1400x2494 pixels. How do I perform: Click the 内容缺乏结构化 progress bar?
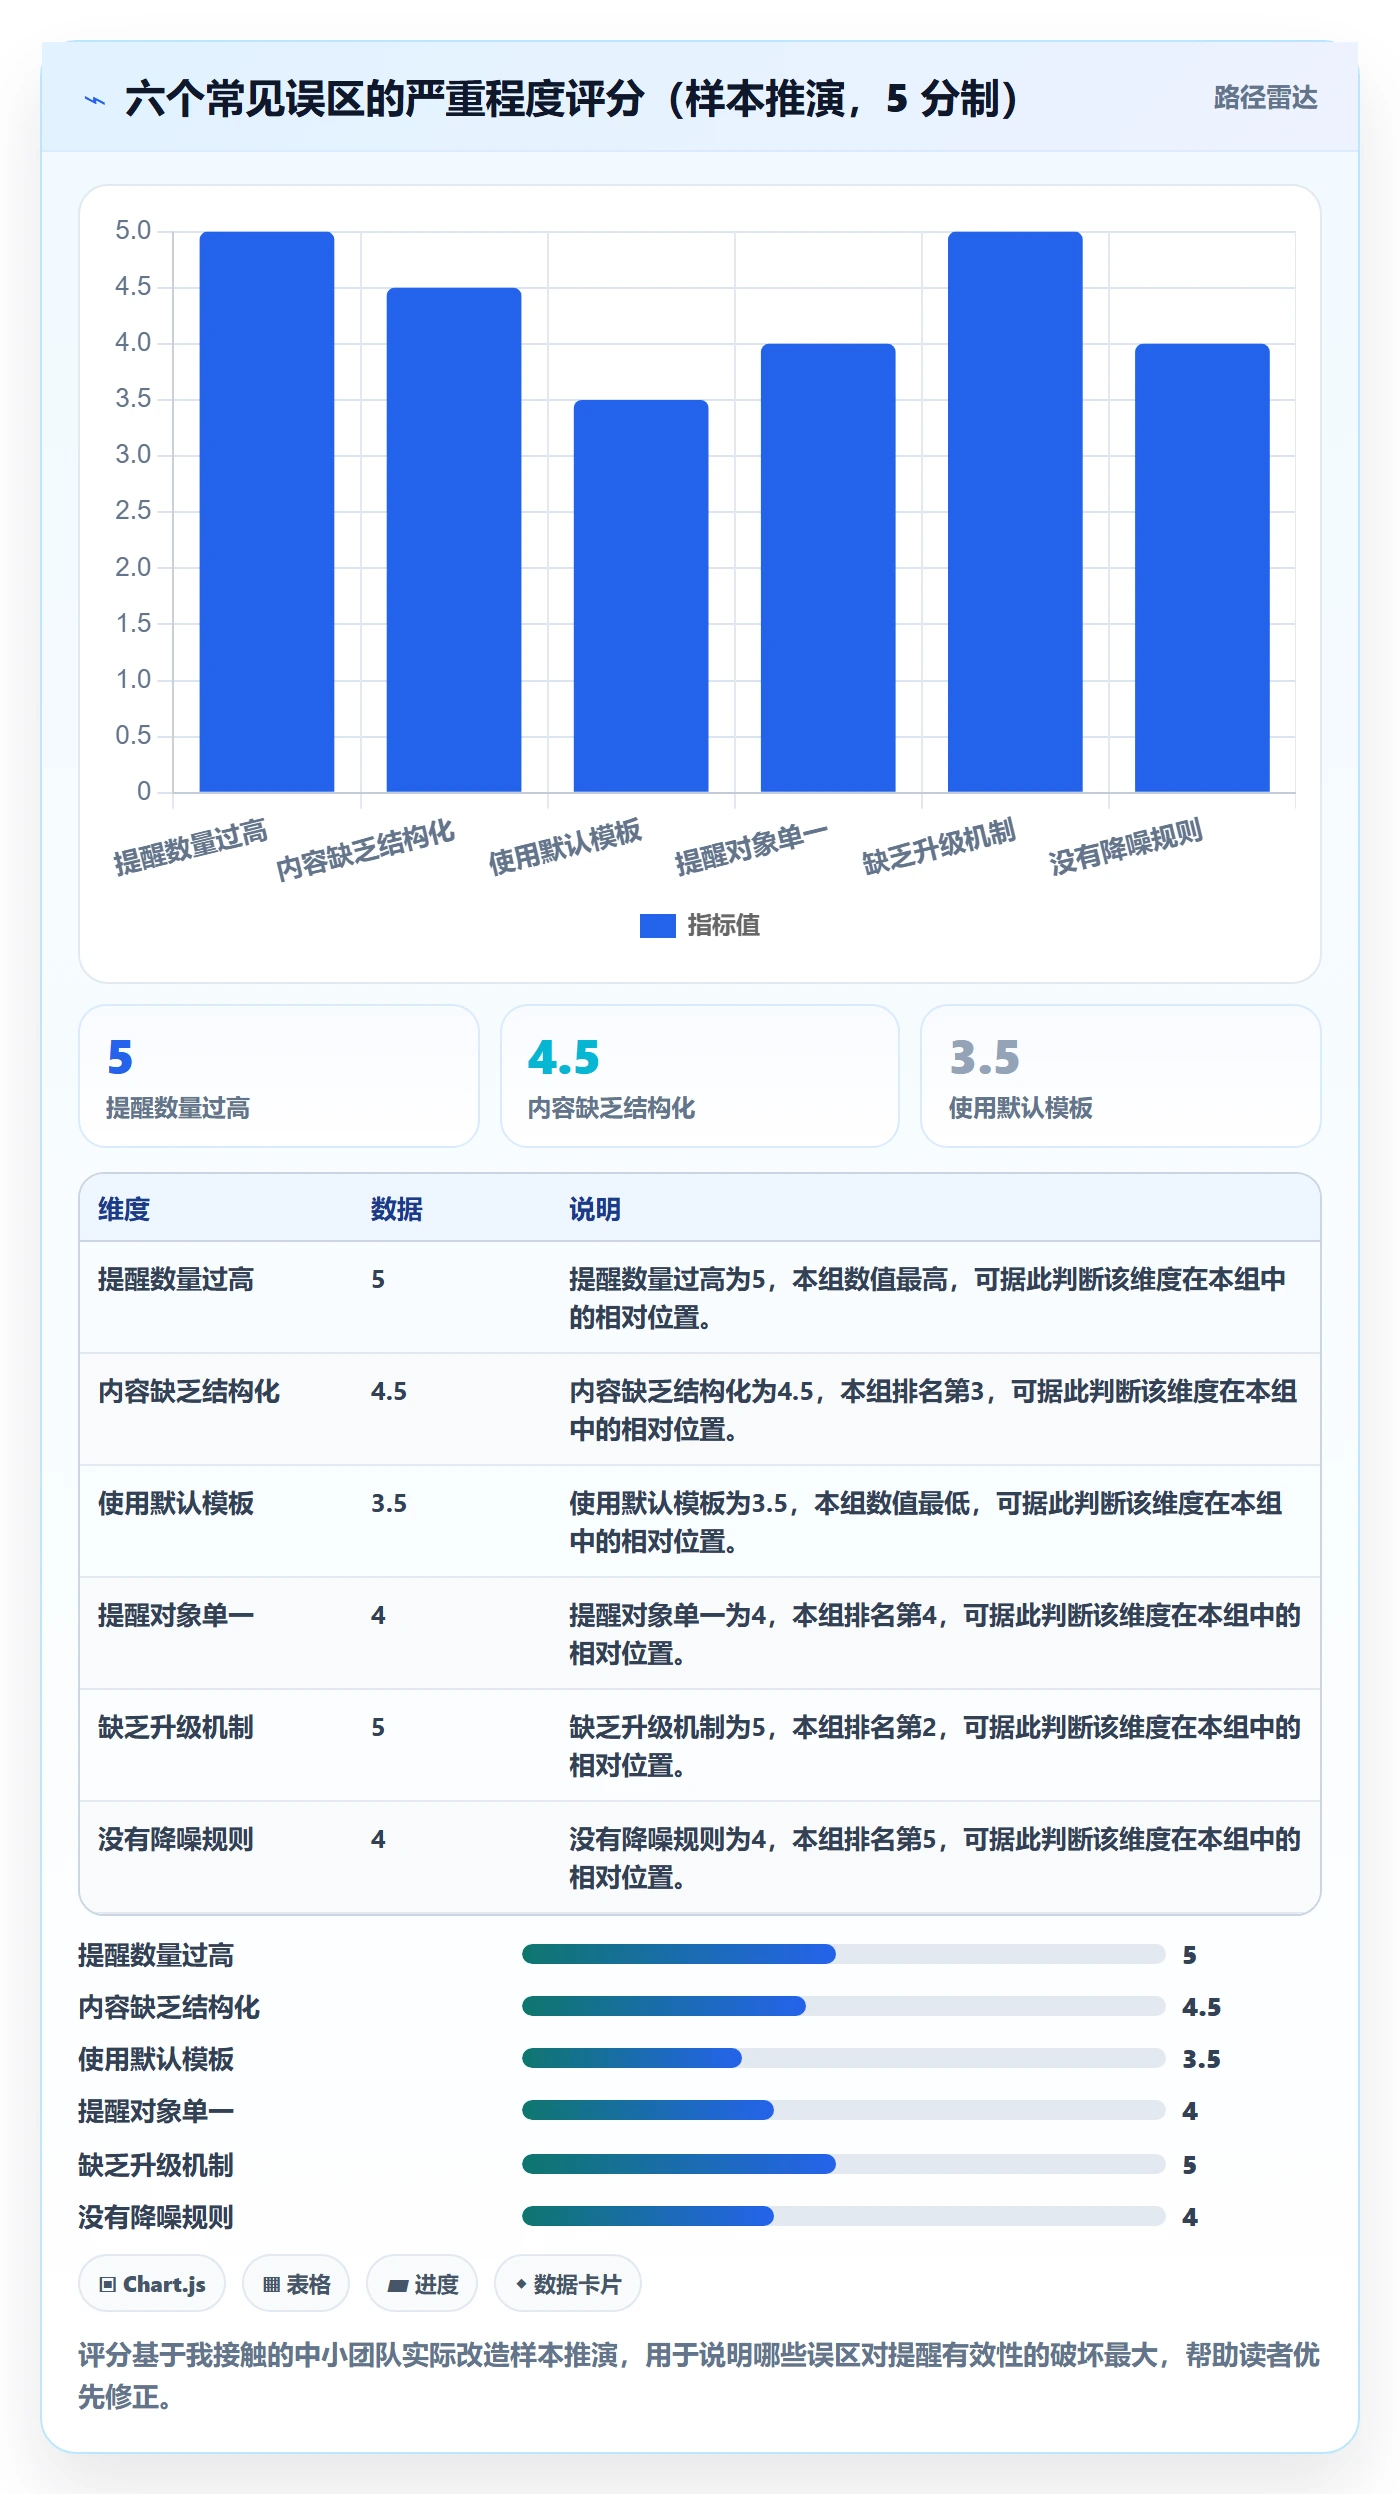[844, 2006]
